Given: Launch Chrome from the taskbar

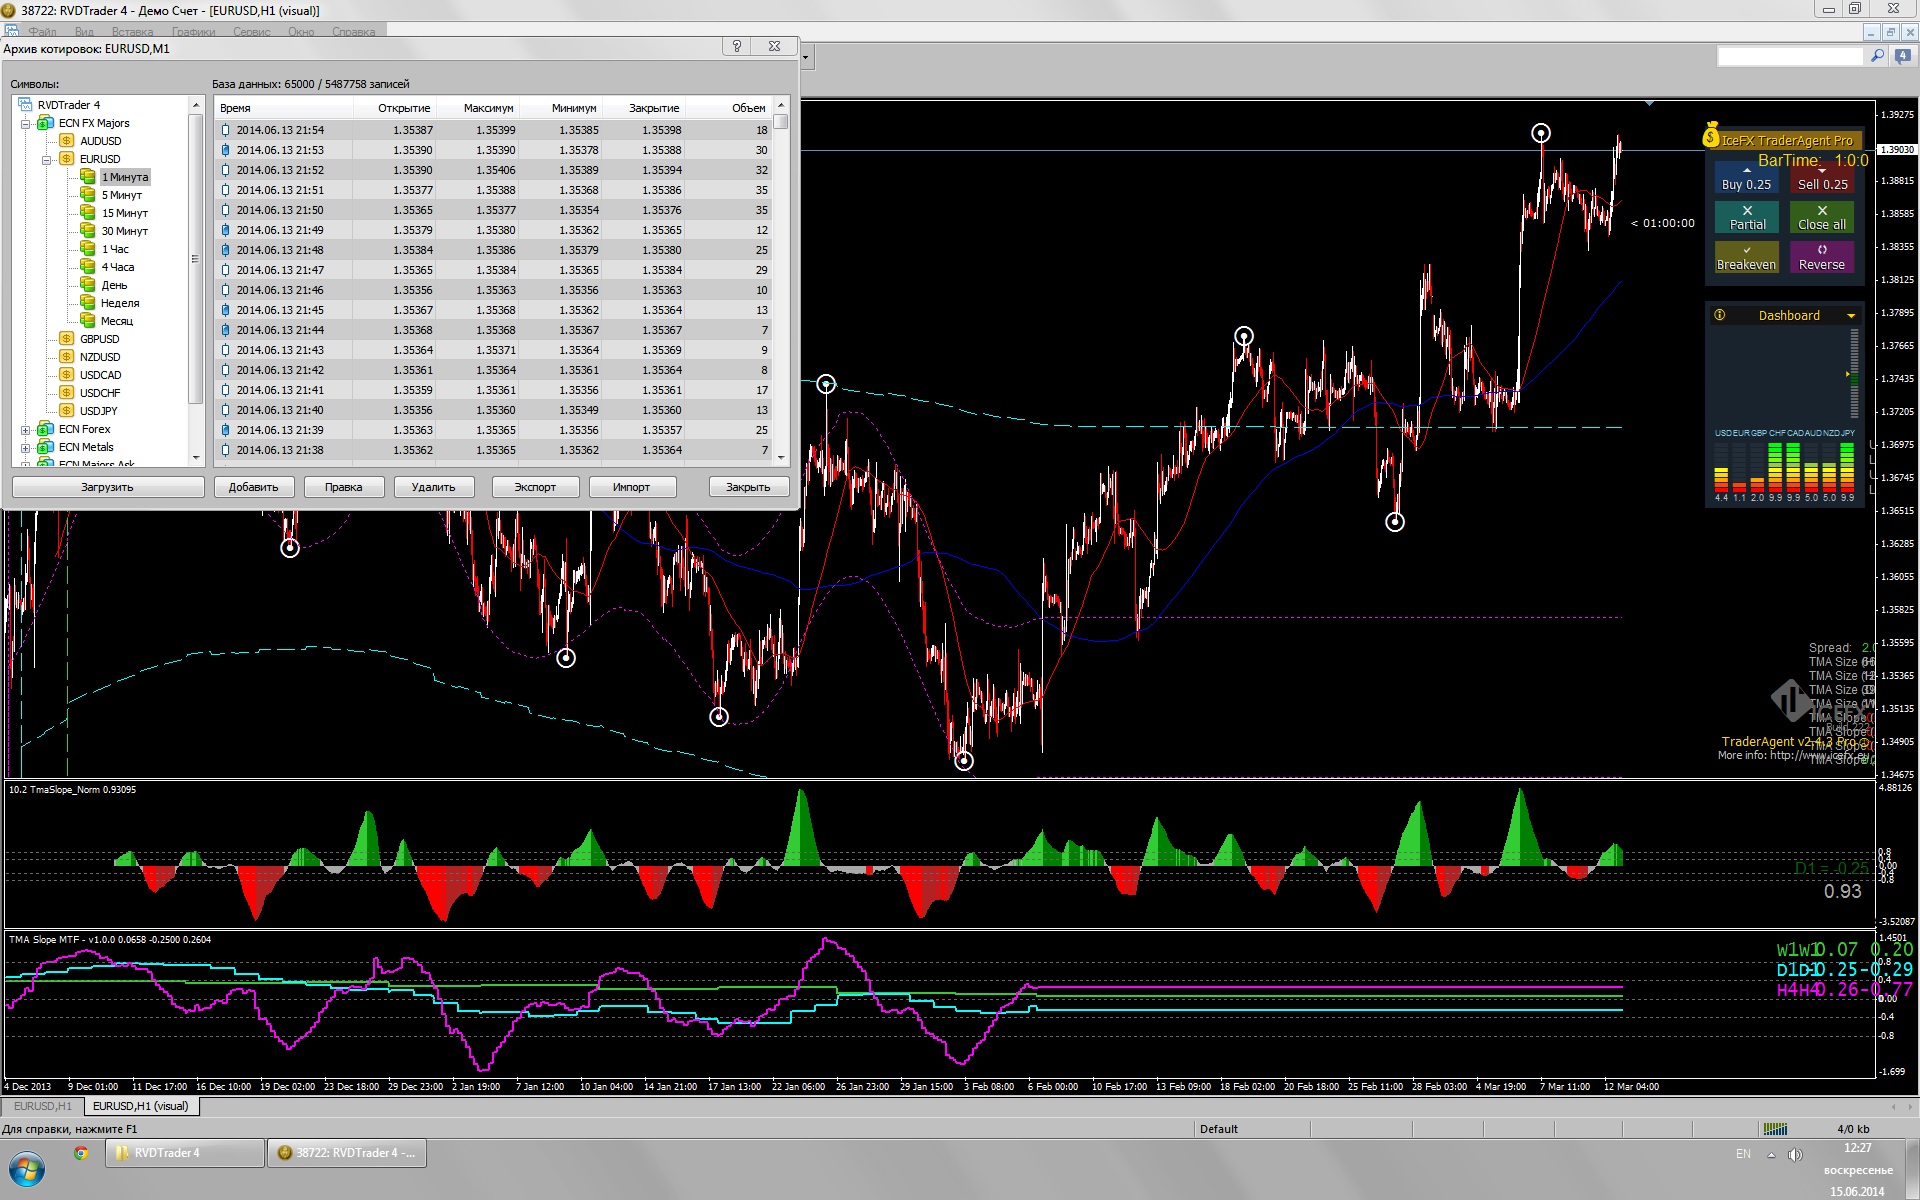Looking at the screenshot, I should (x=81, y=1153).
